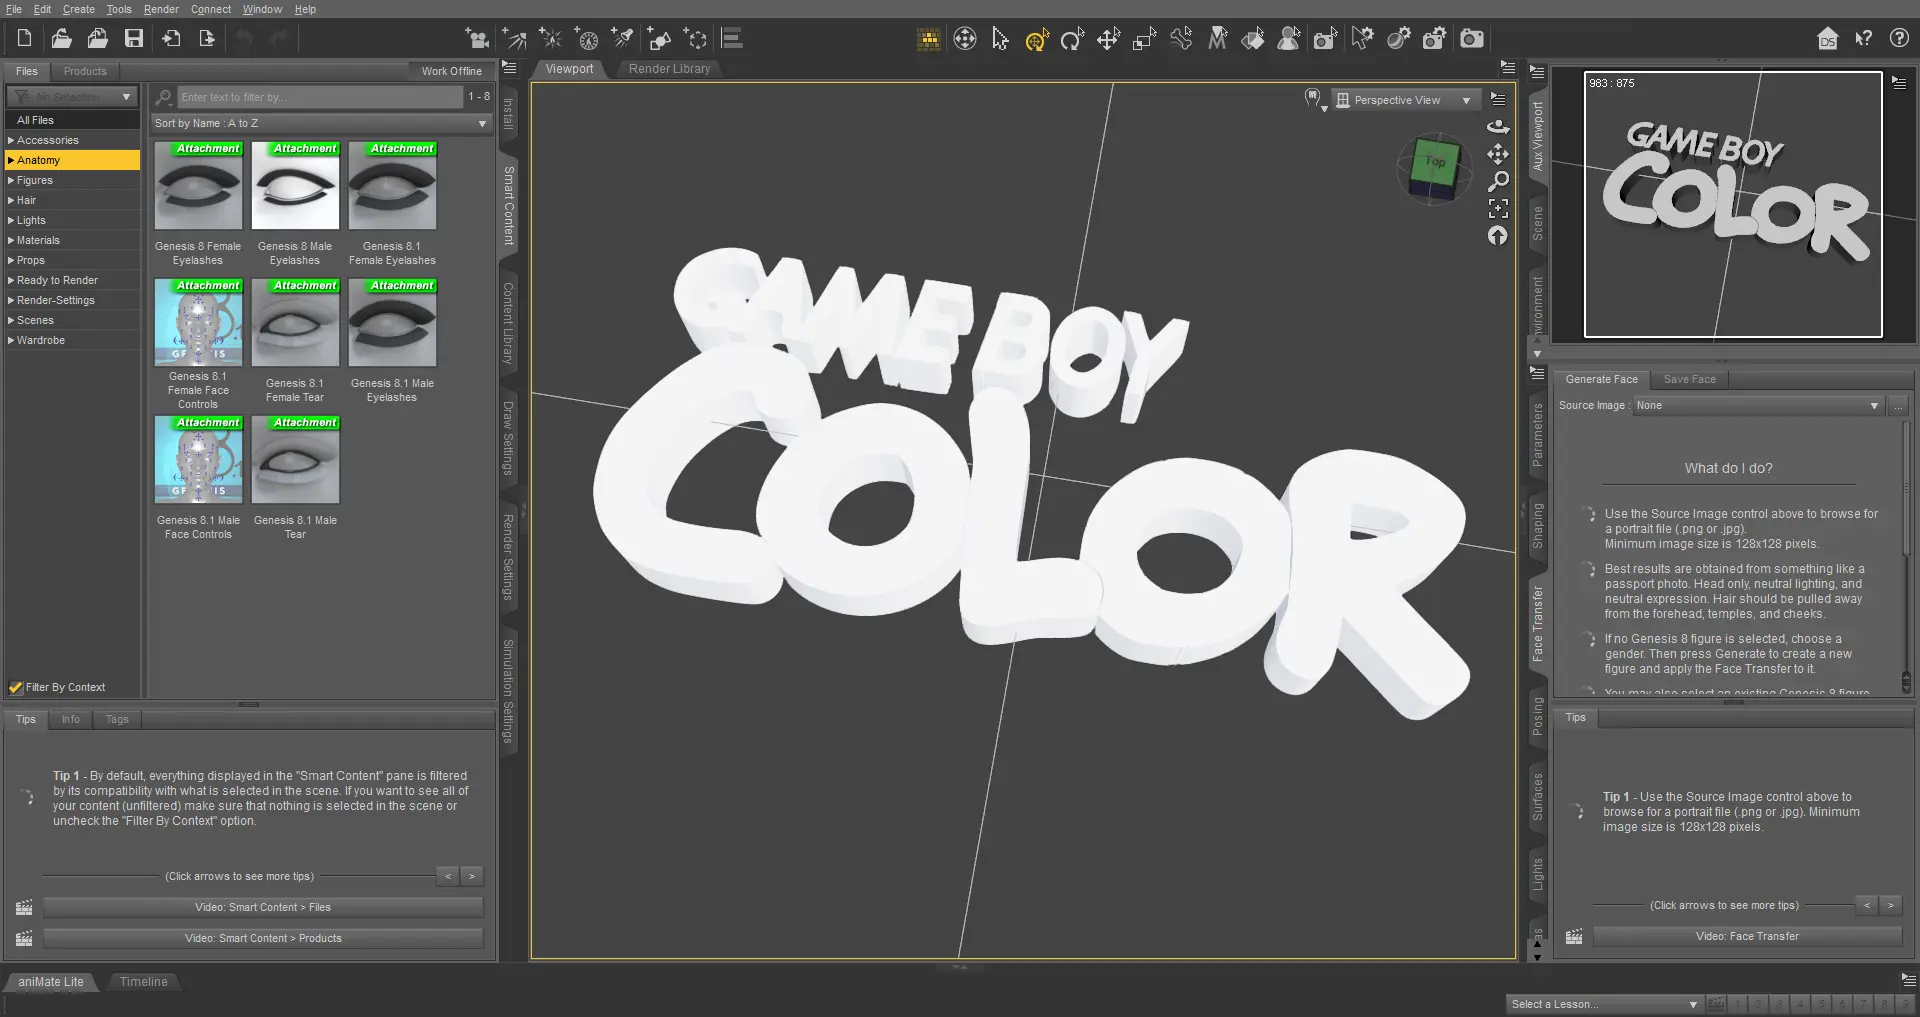Image resolution: width=1920 pixels, height=1017 pixels.
Task: Activate the Translate tool
Action: pos(1108,39)
